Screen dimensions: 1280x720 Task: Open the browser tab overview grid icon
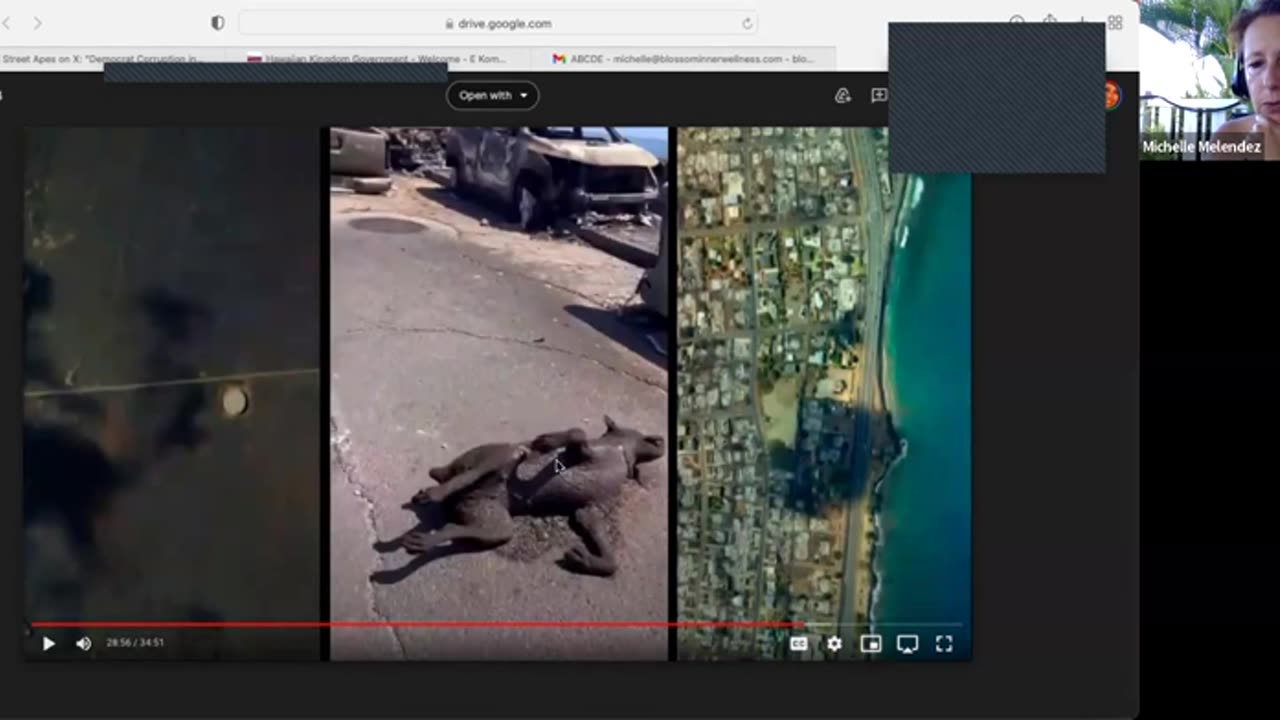[x=1115, y=23]
